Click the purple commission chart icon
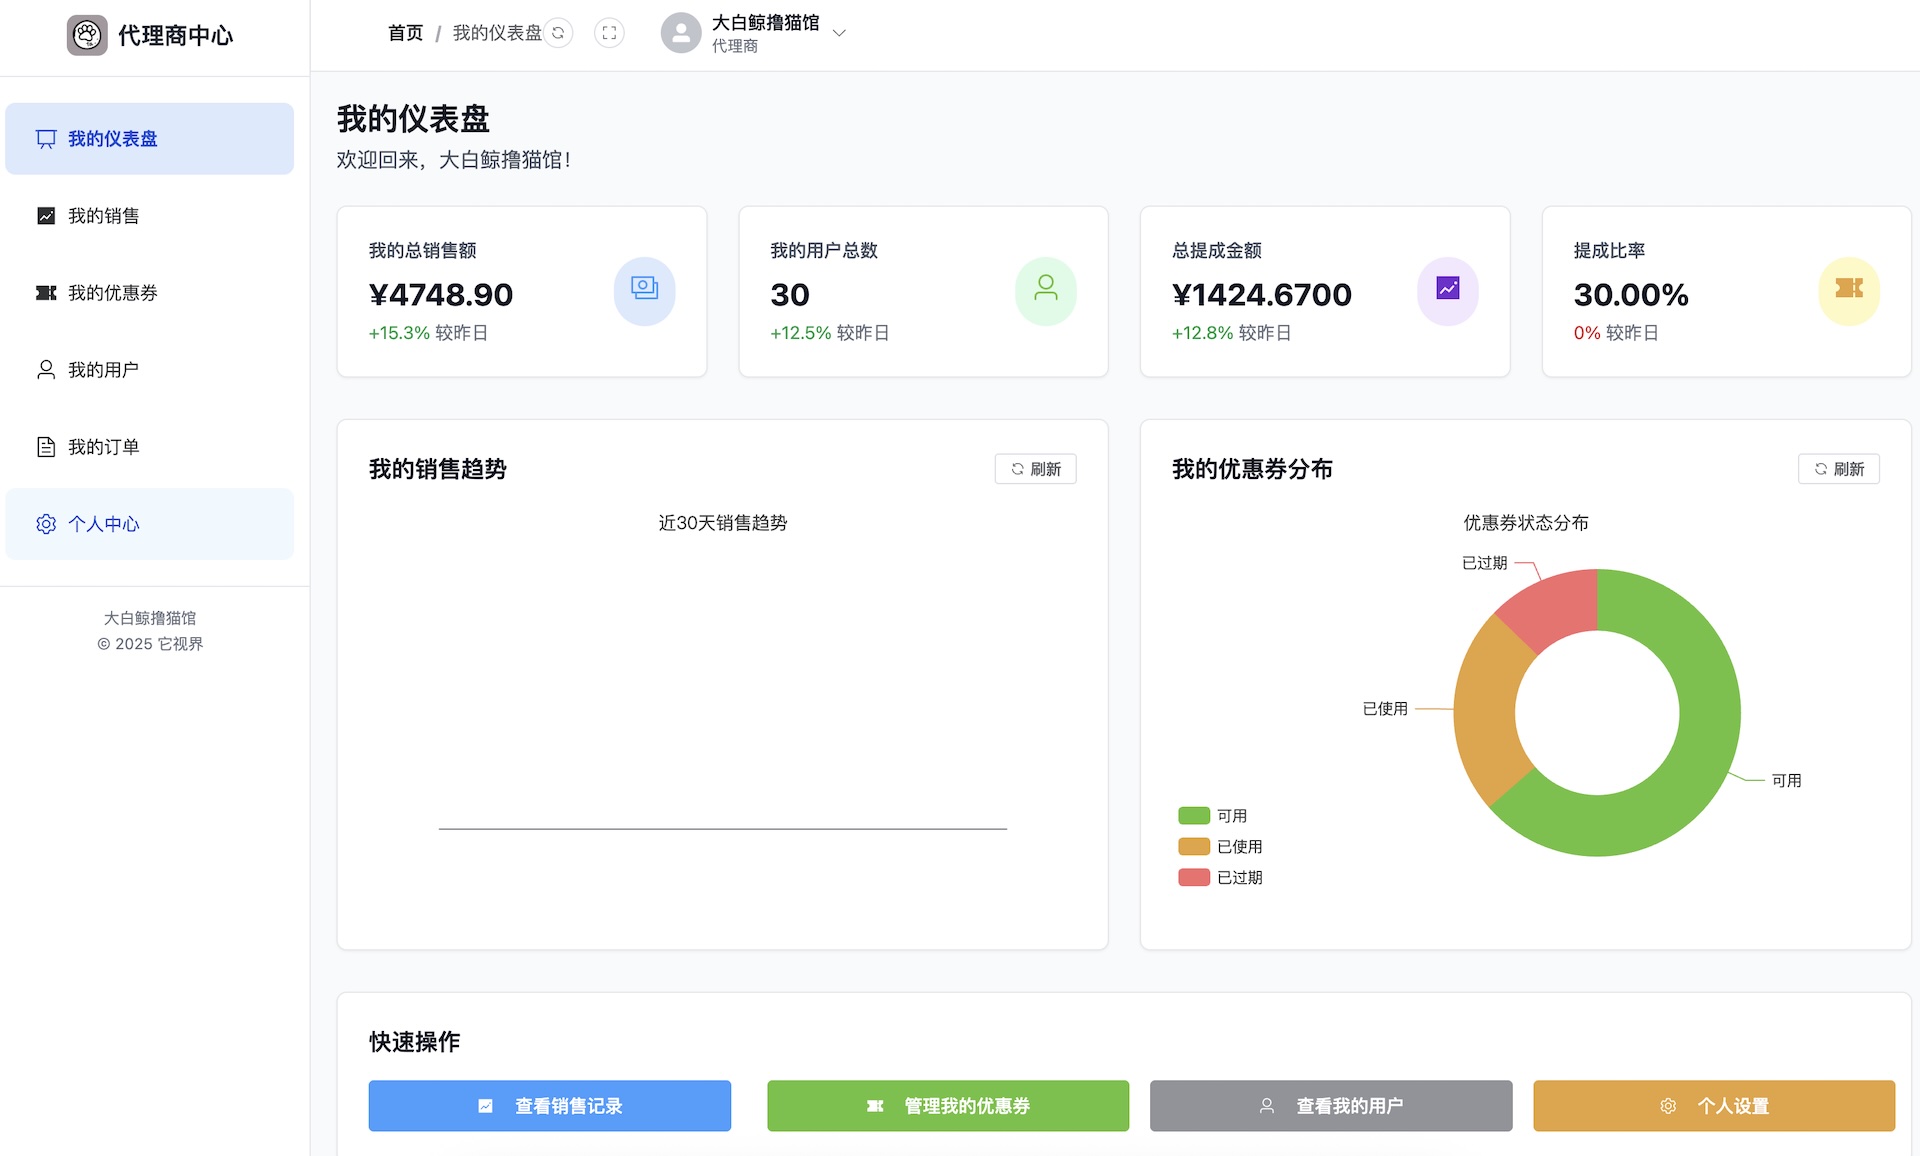This screenshot has width=1920, height=1156. pos(1447,291)
